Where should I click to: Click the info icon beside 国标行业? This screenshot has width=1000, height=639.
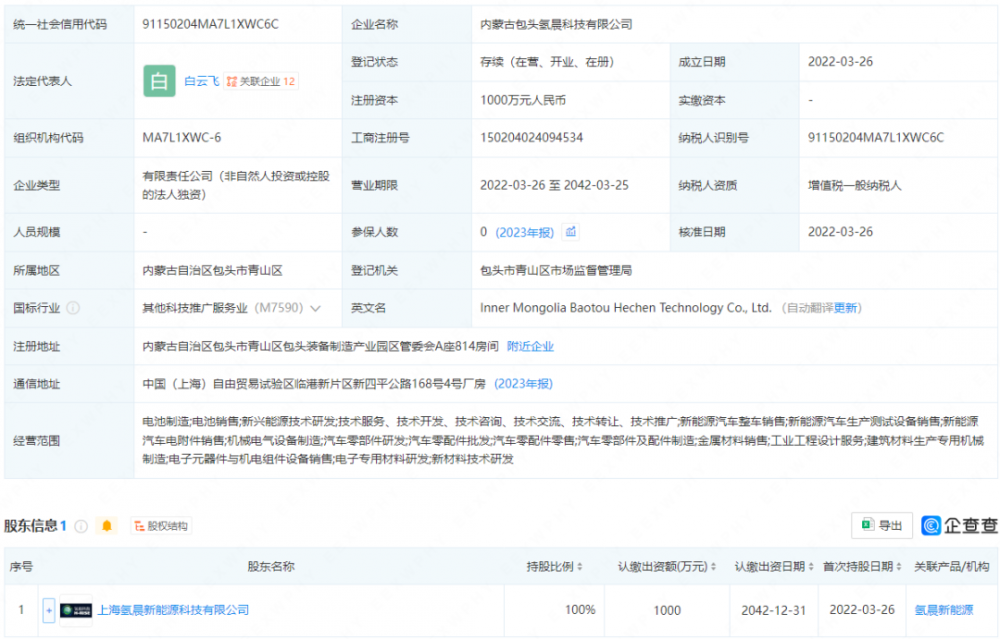(x=73, y=308)
